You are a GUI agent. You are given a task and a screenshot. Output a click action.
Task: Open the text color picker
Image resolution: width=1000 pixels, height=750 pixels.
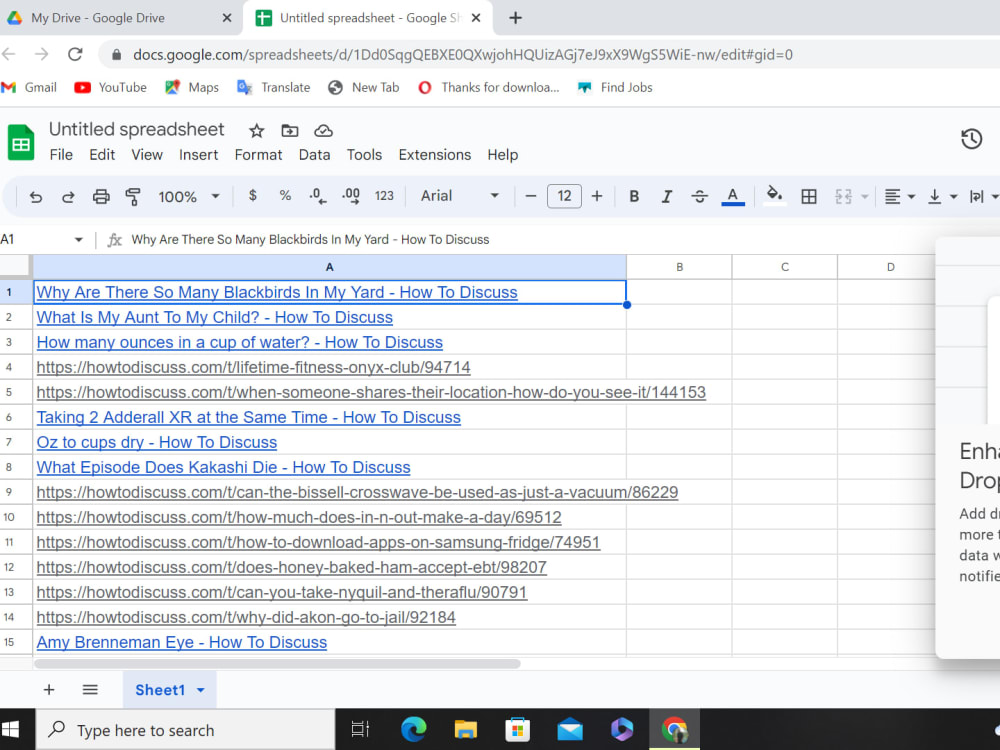pyautogui.click(x=733, y=196)
